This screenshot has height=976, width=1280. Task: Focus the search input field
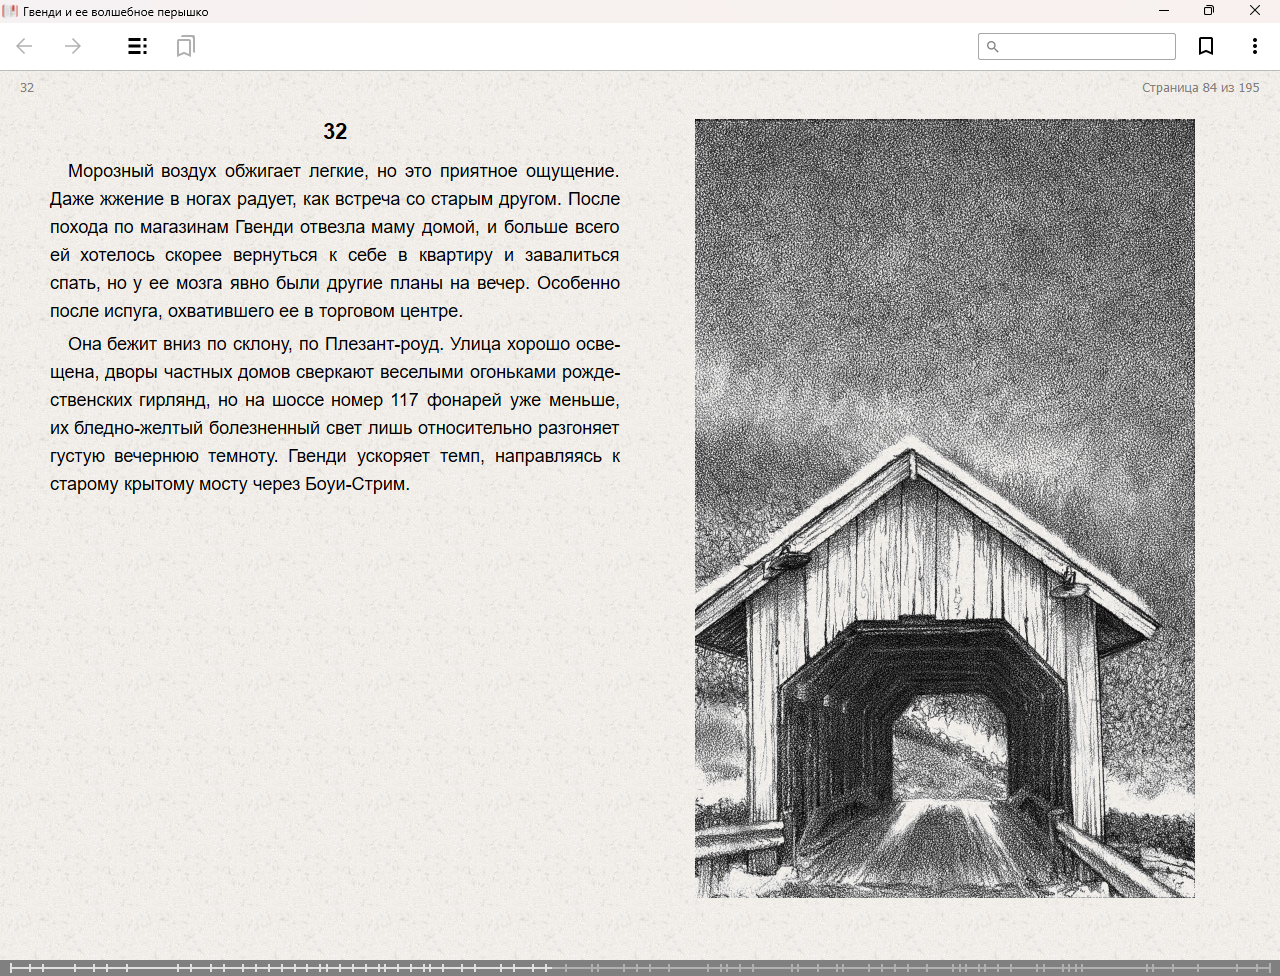coord(1086,47)
